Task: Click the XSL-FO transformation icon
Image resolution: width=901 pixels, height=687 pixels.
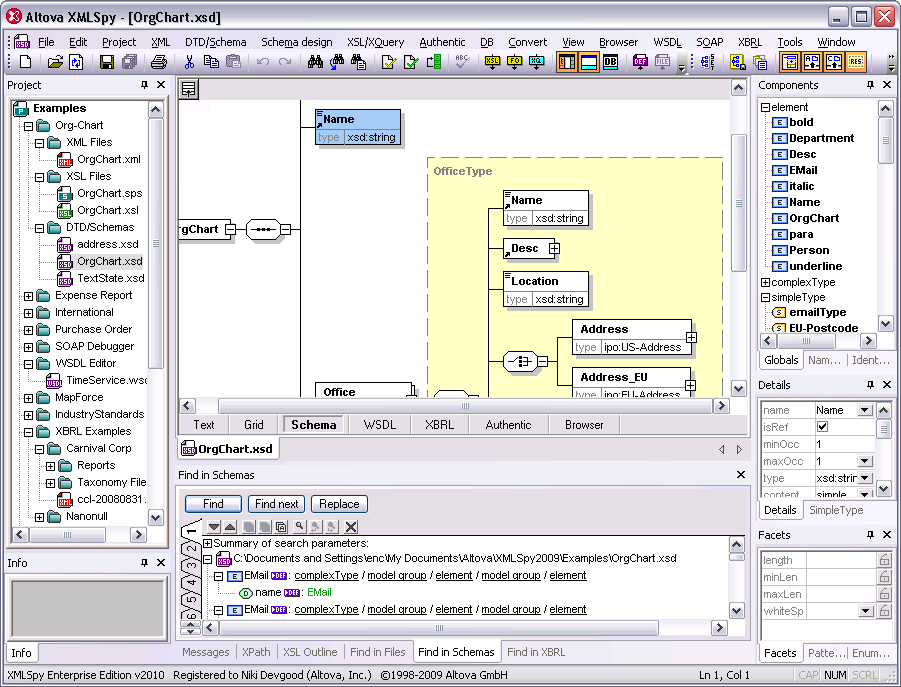Action: [x=514, y=62]
